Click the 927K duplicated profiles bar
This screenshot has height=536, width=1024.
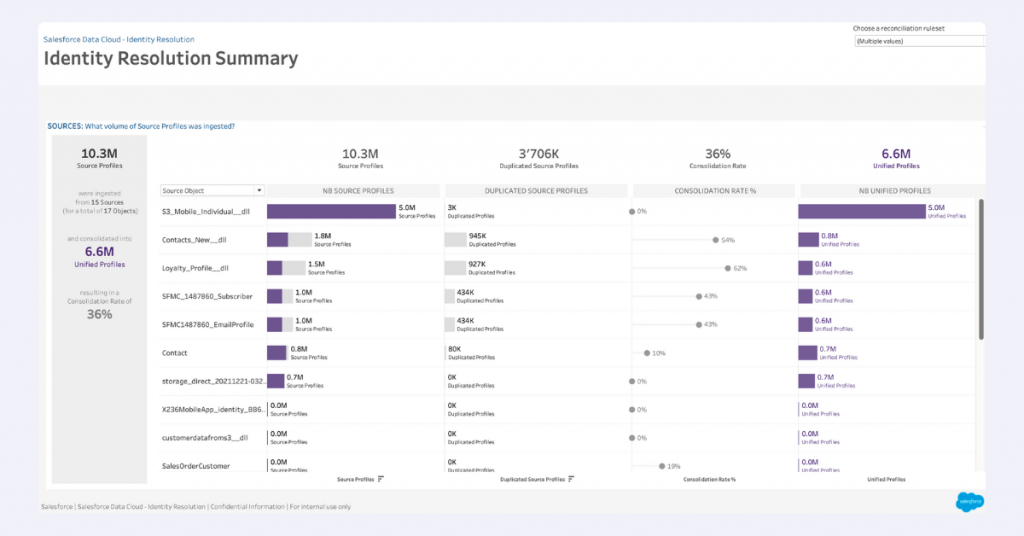pos(455,268)
